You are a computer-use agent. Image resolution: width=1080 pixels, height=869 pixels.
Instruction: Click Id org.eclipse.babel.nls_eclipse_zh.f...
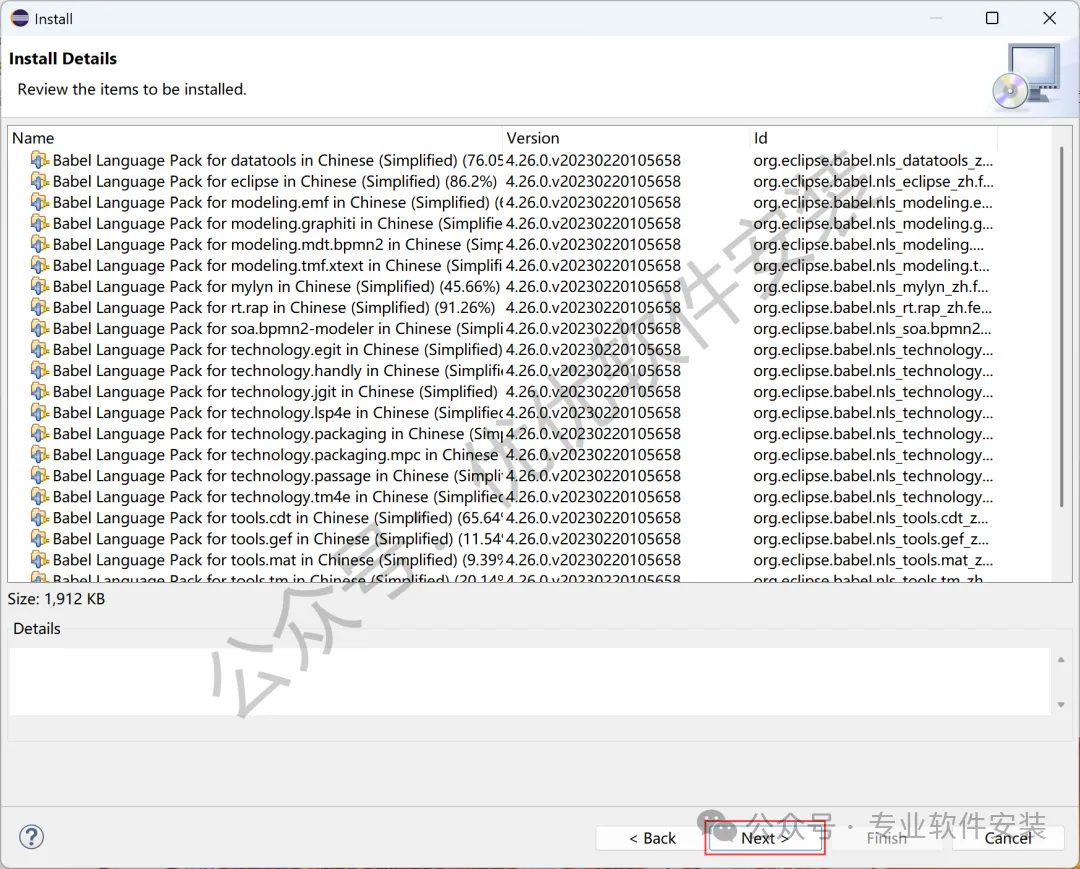[x=873, y=181]
